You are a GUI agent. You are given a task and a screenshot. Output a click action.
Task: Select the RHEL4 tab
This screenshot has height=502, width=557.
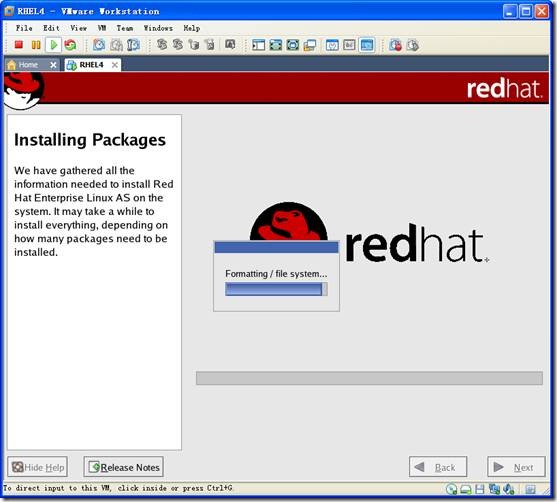[91, 65]
